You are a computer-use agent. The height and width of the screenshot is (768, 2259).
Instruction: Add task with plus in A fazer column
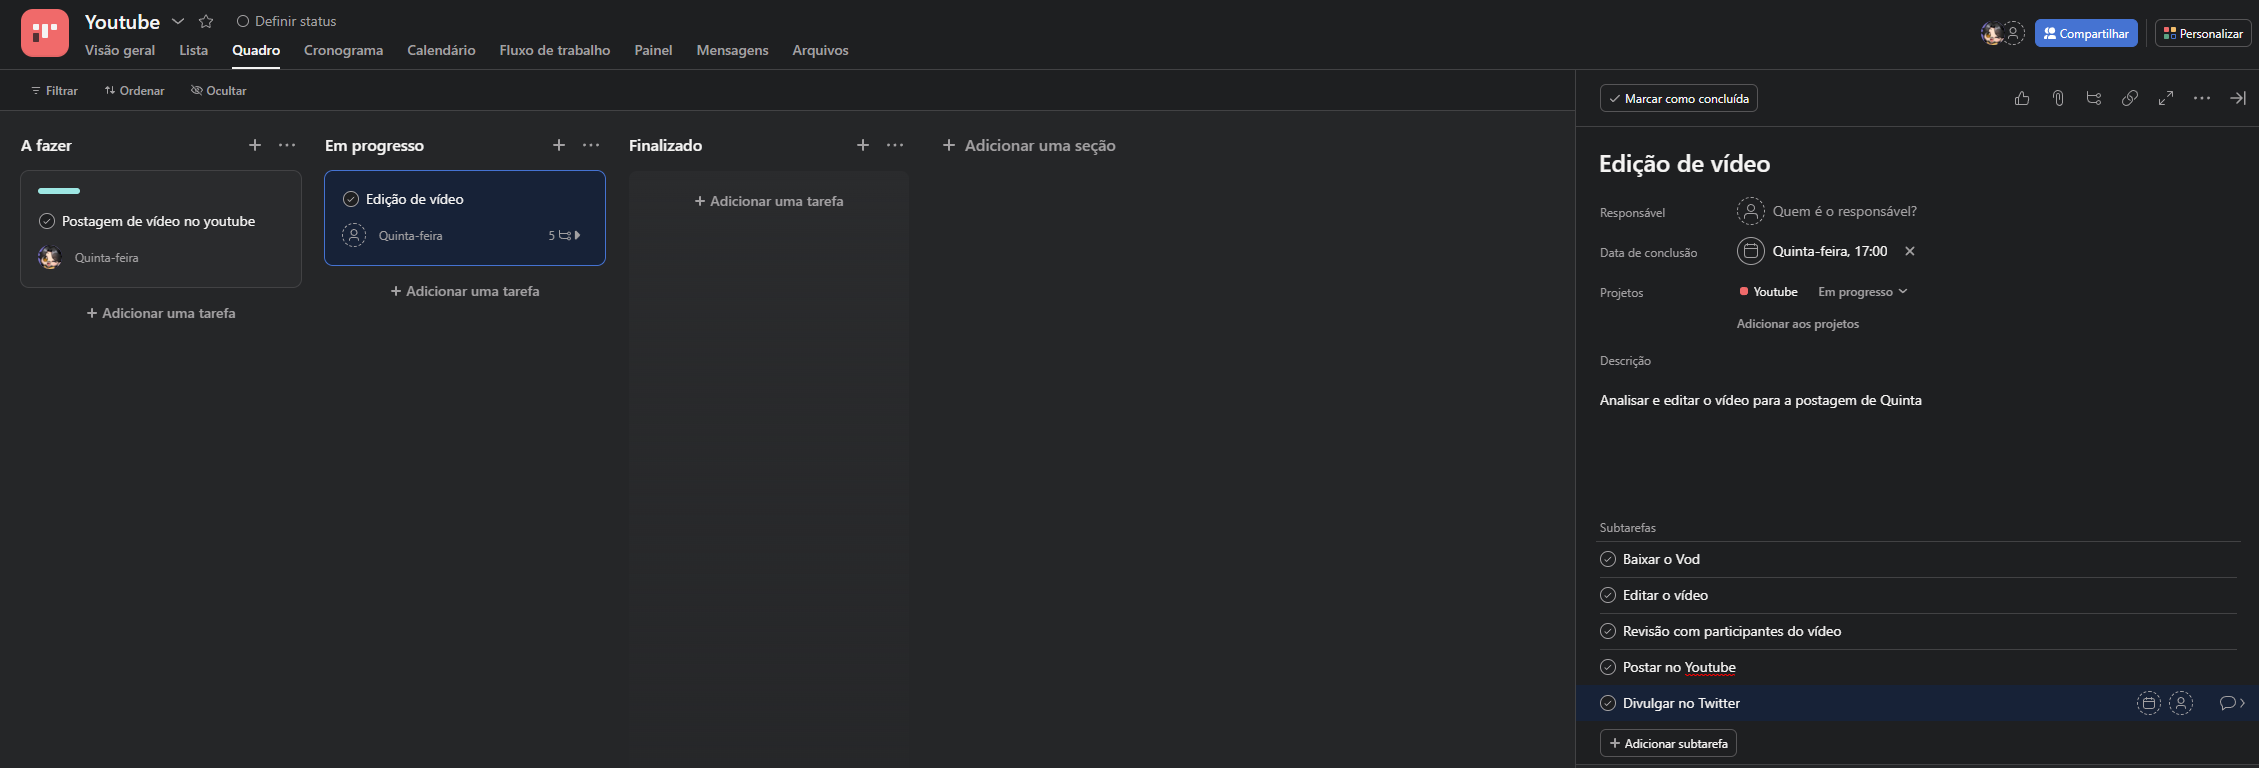(255, 145)
